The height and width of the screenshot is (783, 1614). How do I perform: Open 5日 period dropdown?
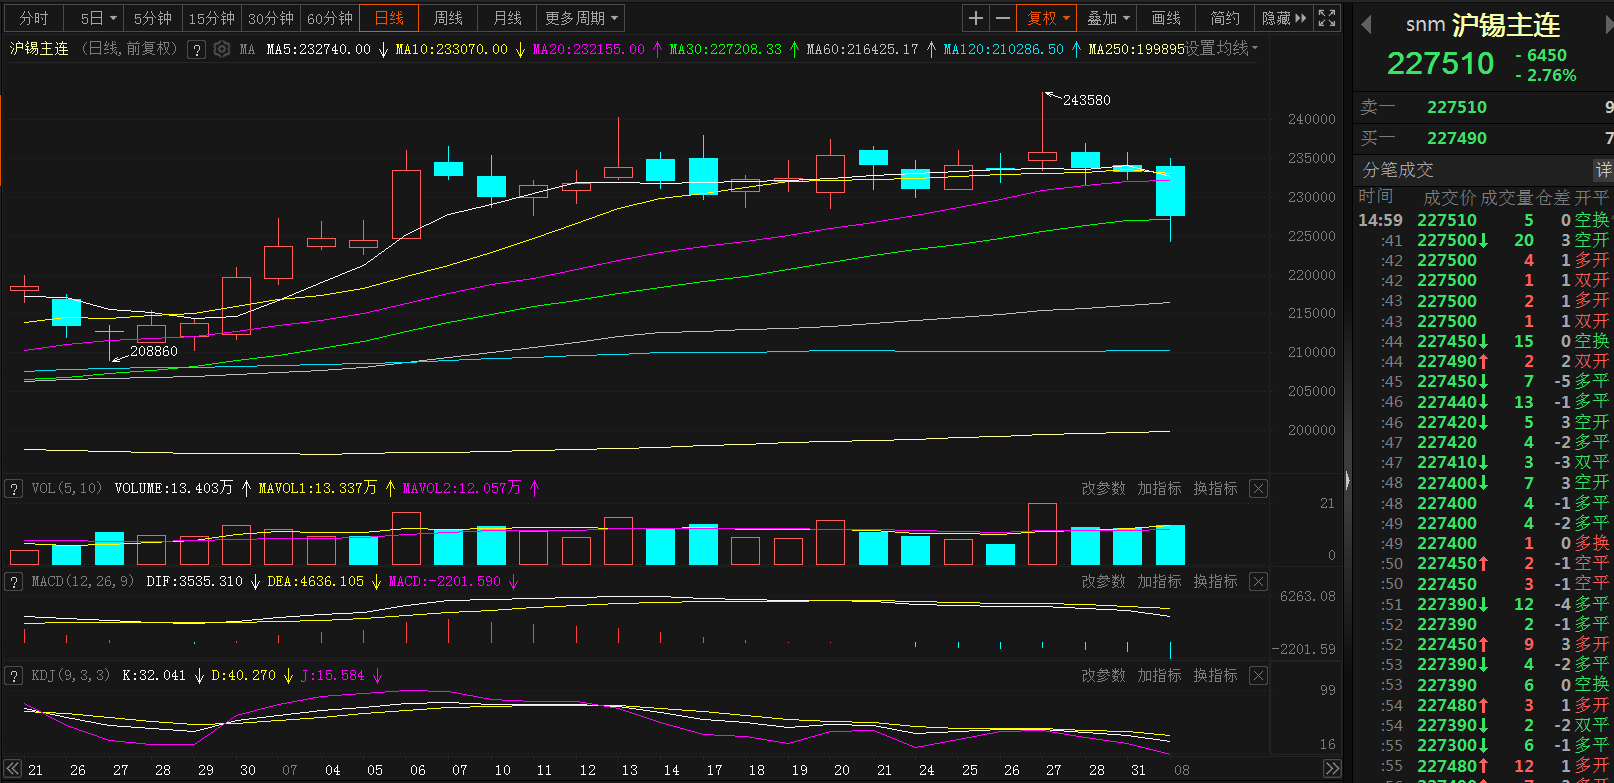point(98,18)
